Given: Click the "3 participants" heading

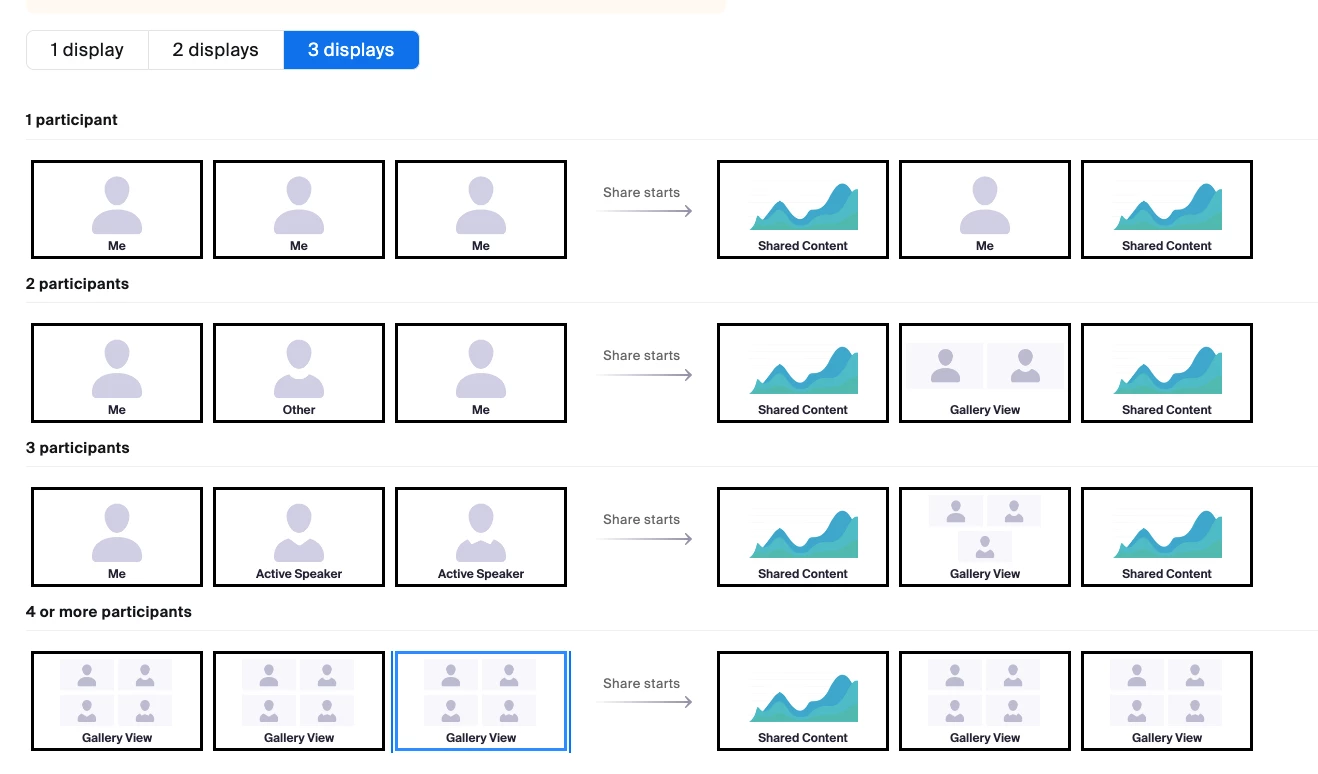Looking at the screenshot, I should pyautogui.click(x=77, y=448).
